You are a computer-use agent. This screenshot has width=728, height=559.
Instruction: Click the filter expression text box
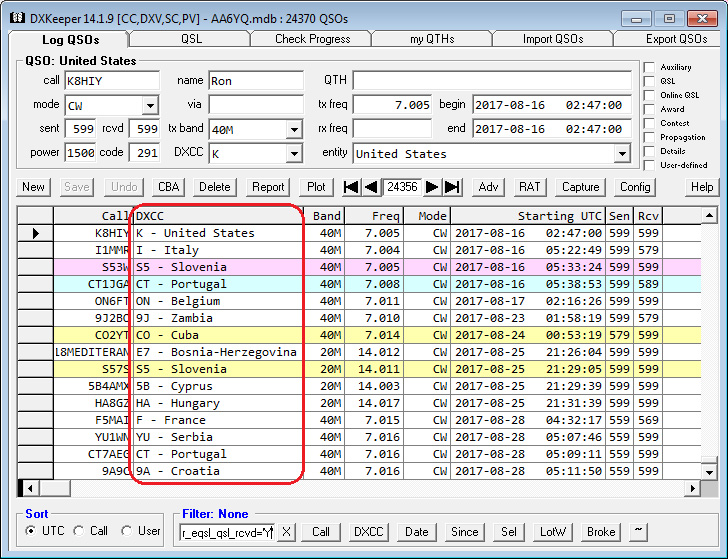[227, 533]
